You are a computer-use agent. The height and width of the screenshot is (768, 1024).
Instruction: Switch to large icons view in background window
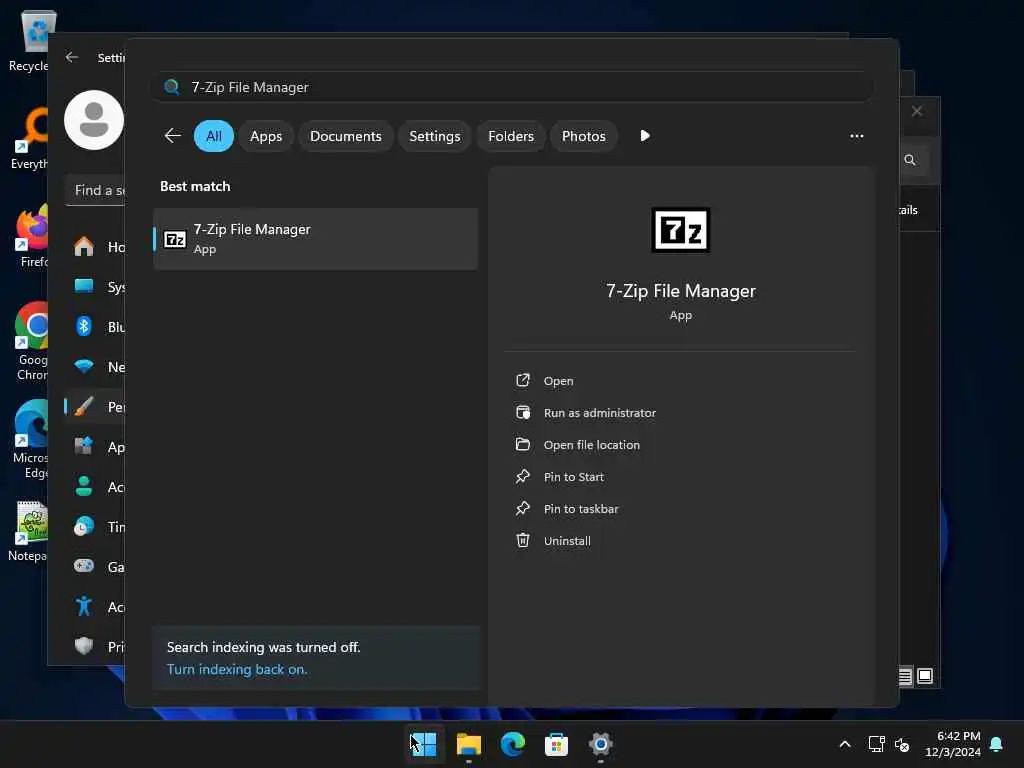(x=925, y=676)
